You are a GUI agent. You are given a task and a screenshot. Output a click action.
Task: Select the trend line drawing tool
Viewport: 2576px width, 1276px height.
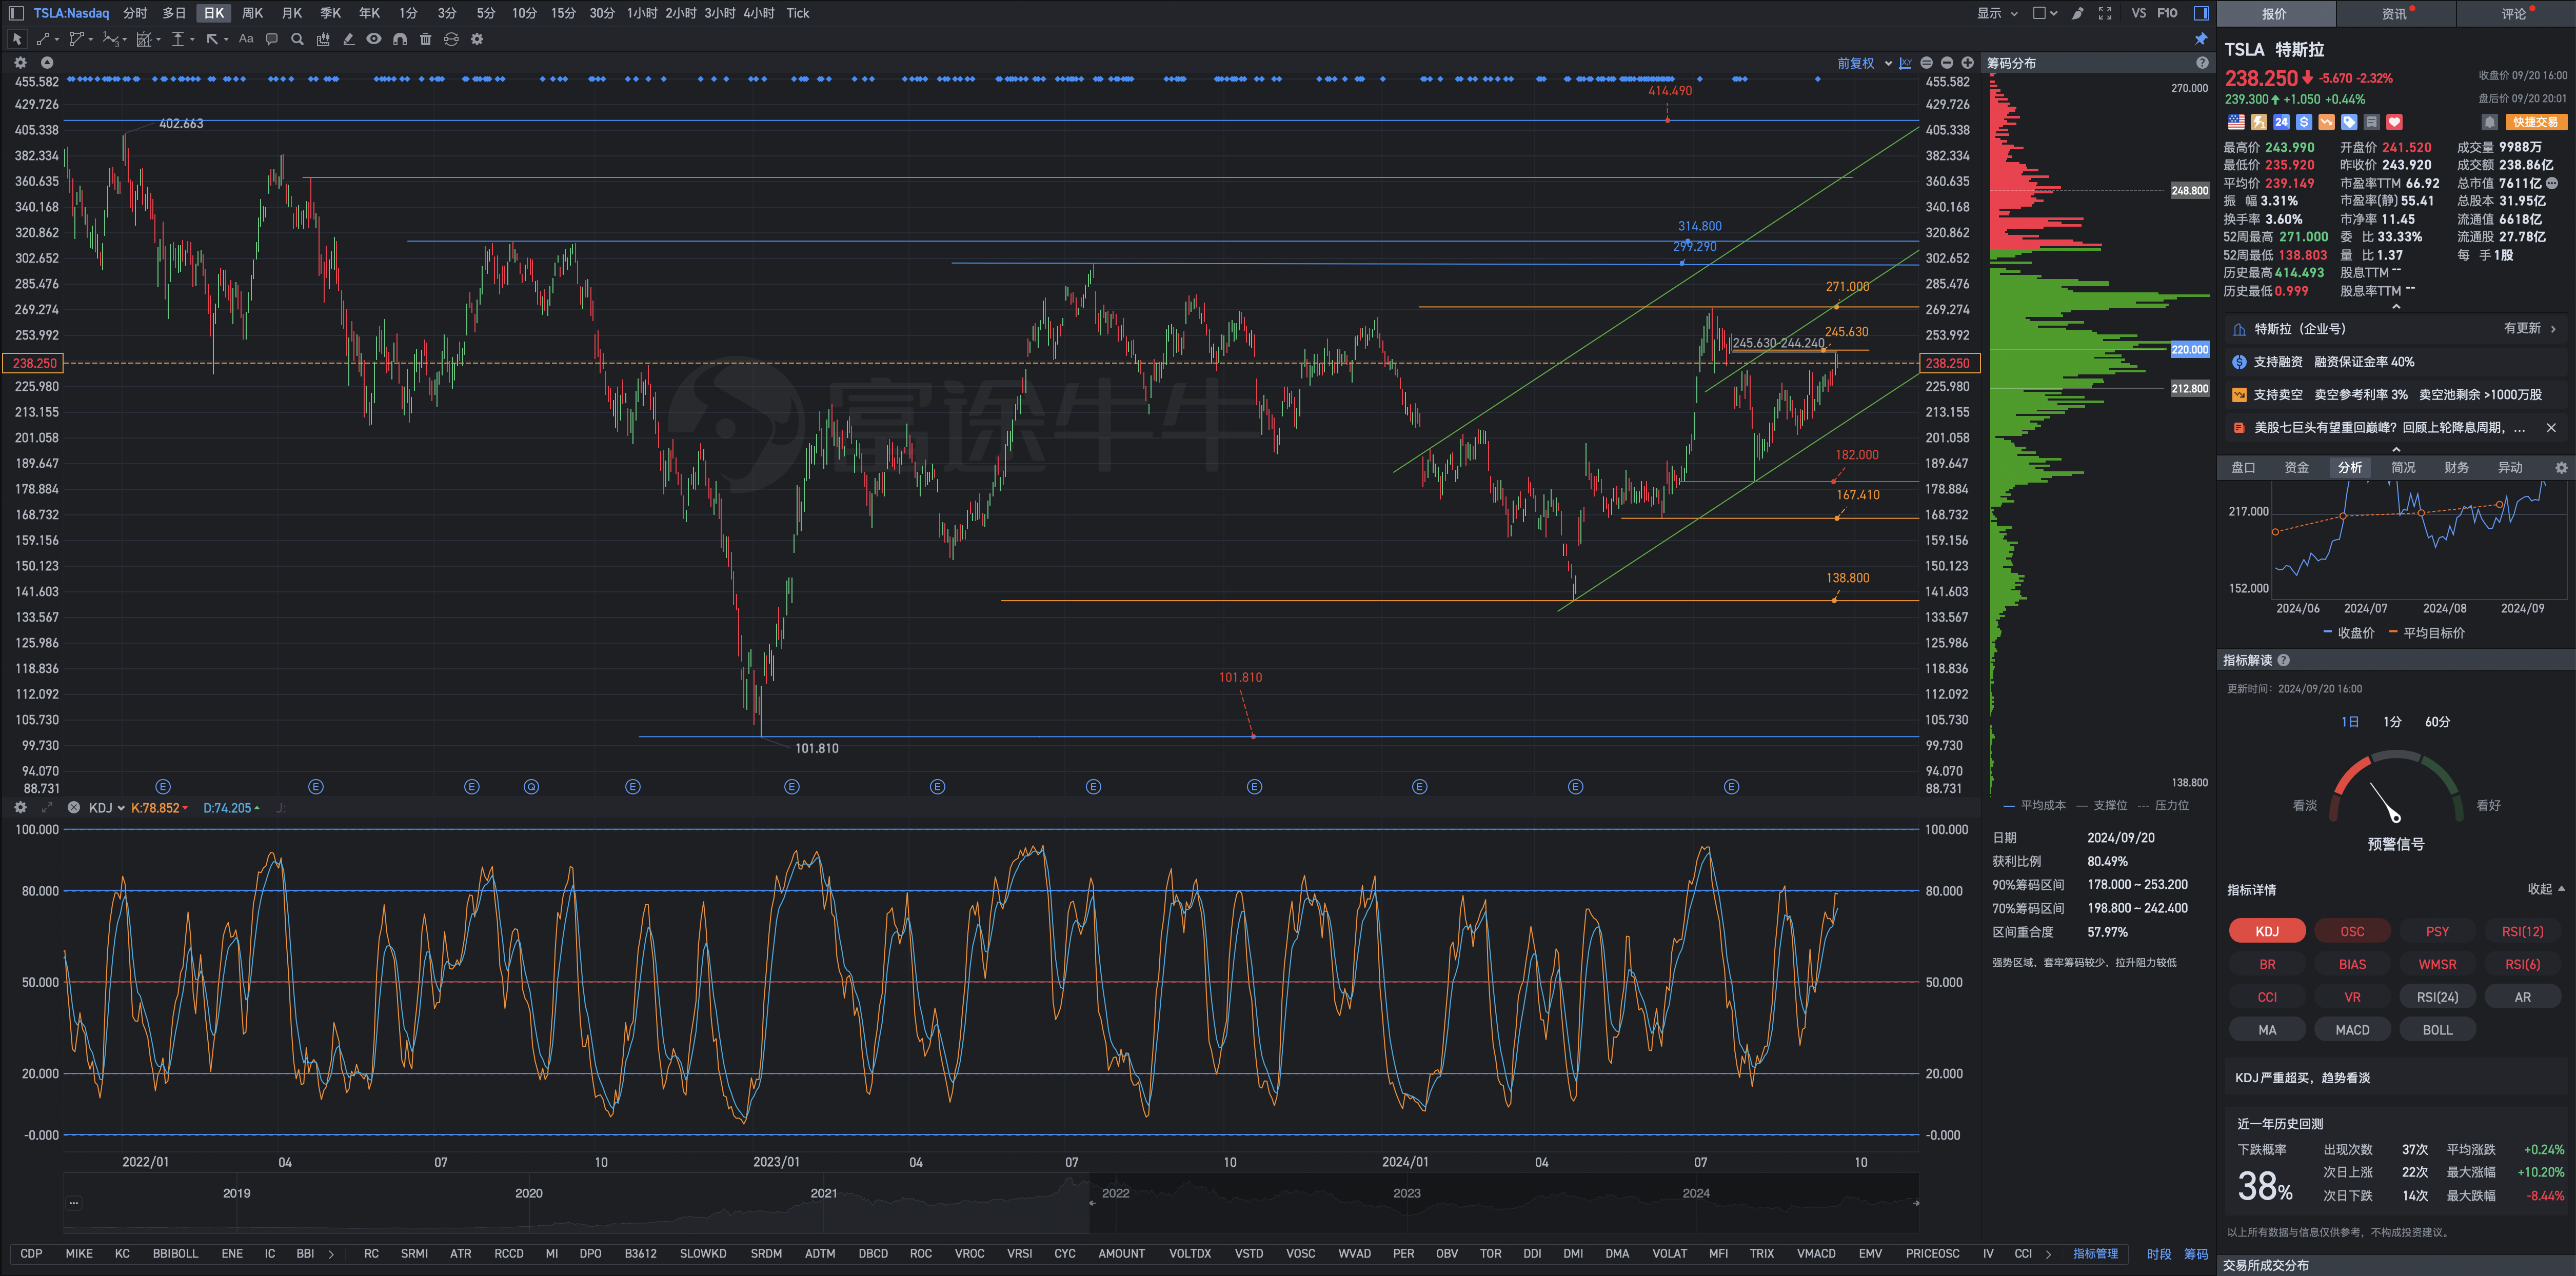click(44, 39)
